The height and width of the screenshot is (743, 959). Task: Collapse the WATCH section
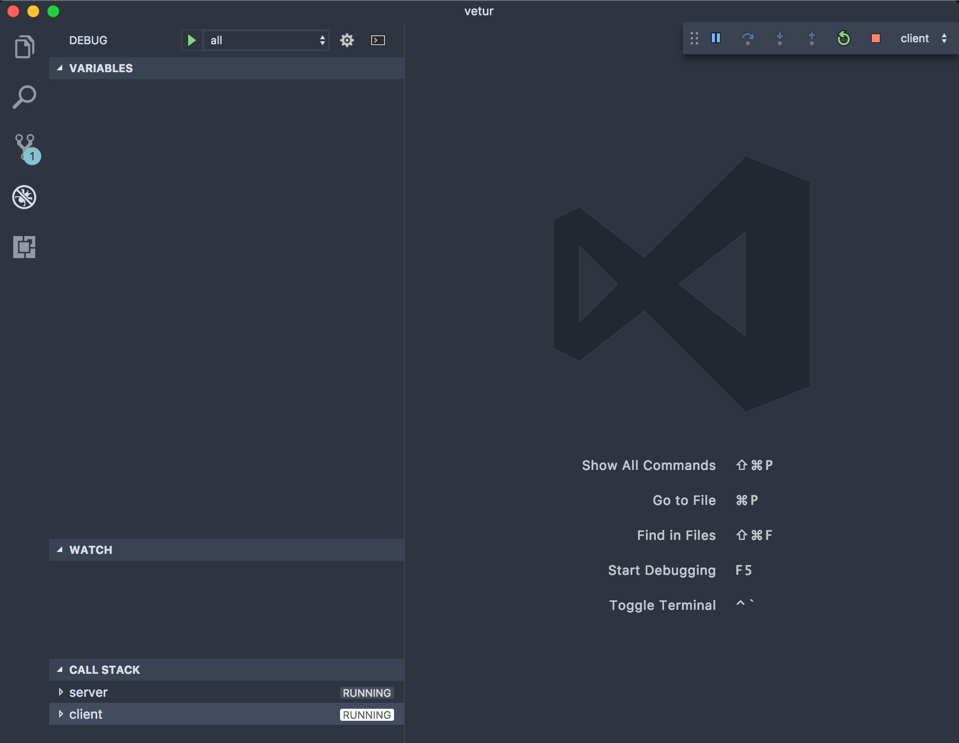(x=227, y=550)
